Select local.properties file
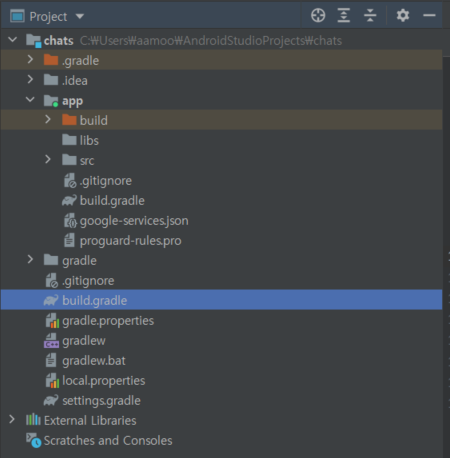Screen dimensions: 450x458 pyautogui.click(x=104, y=381)
